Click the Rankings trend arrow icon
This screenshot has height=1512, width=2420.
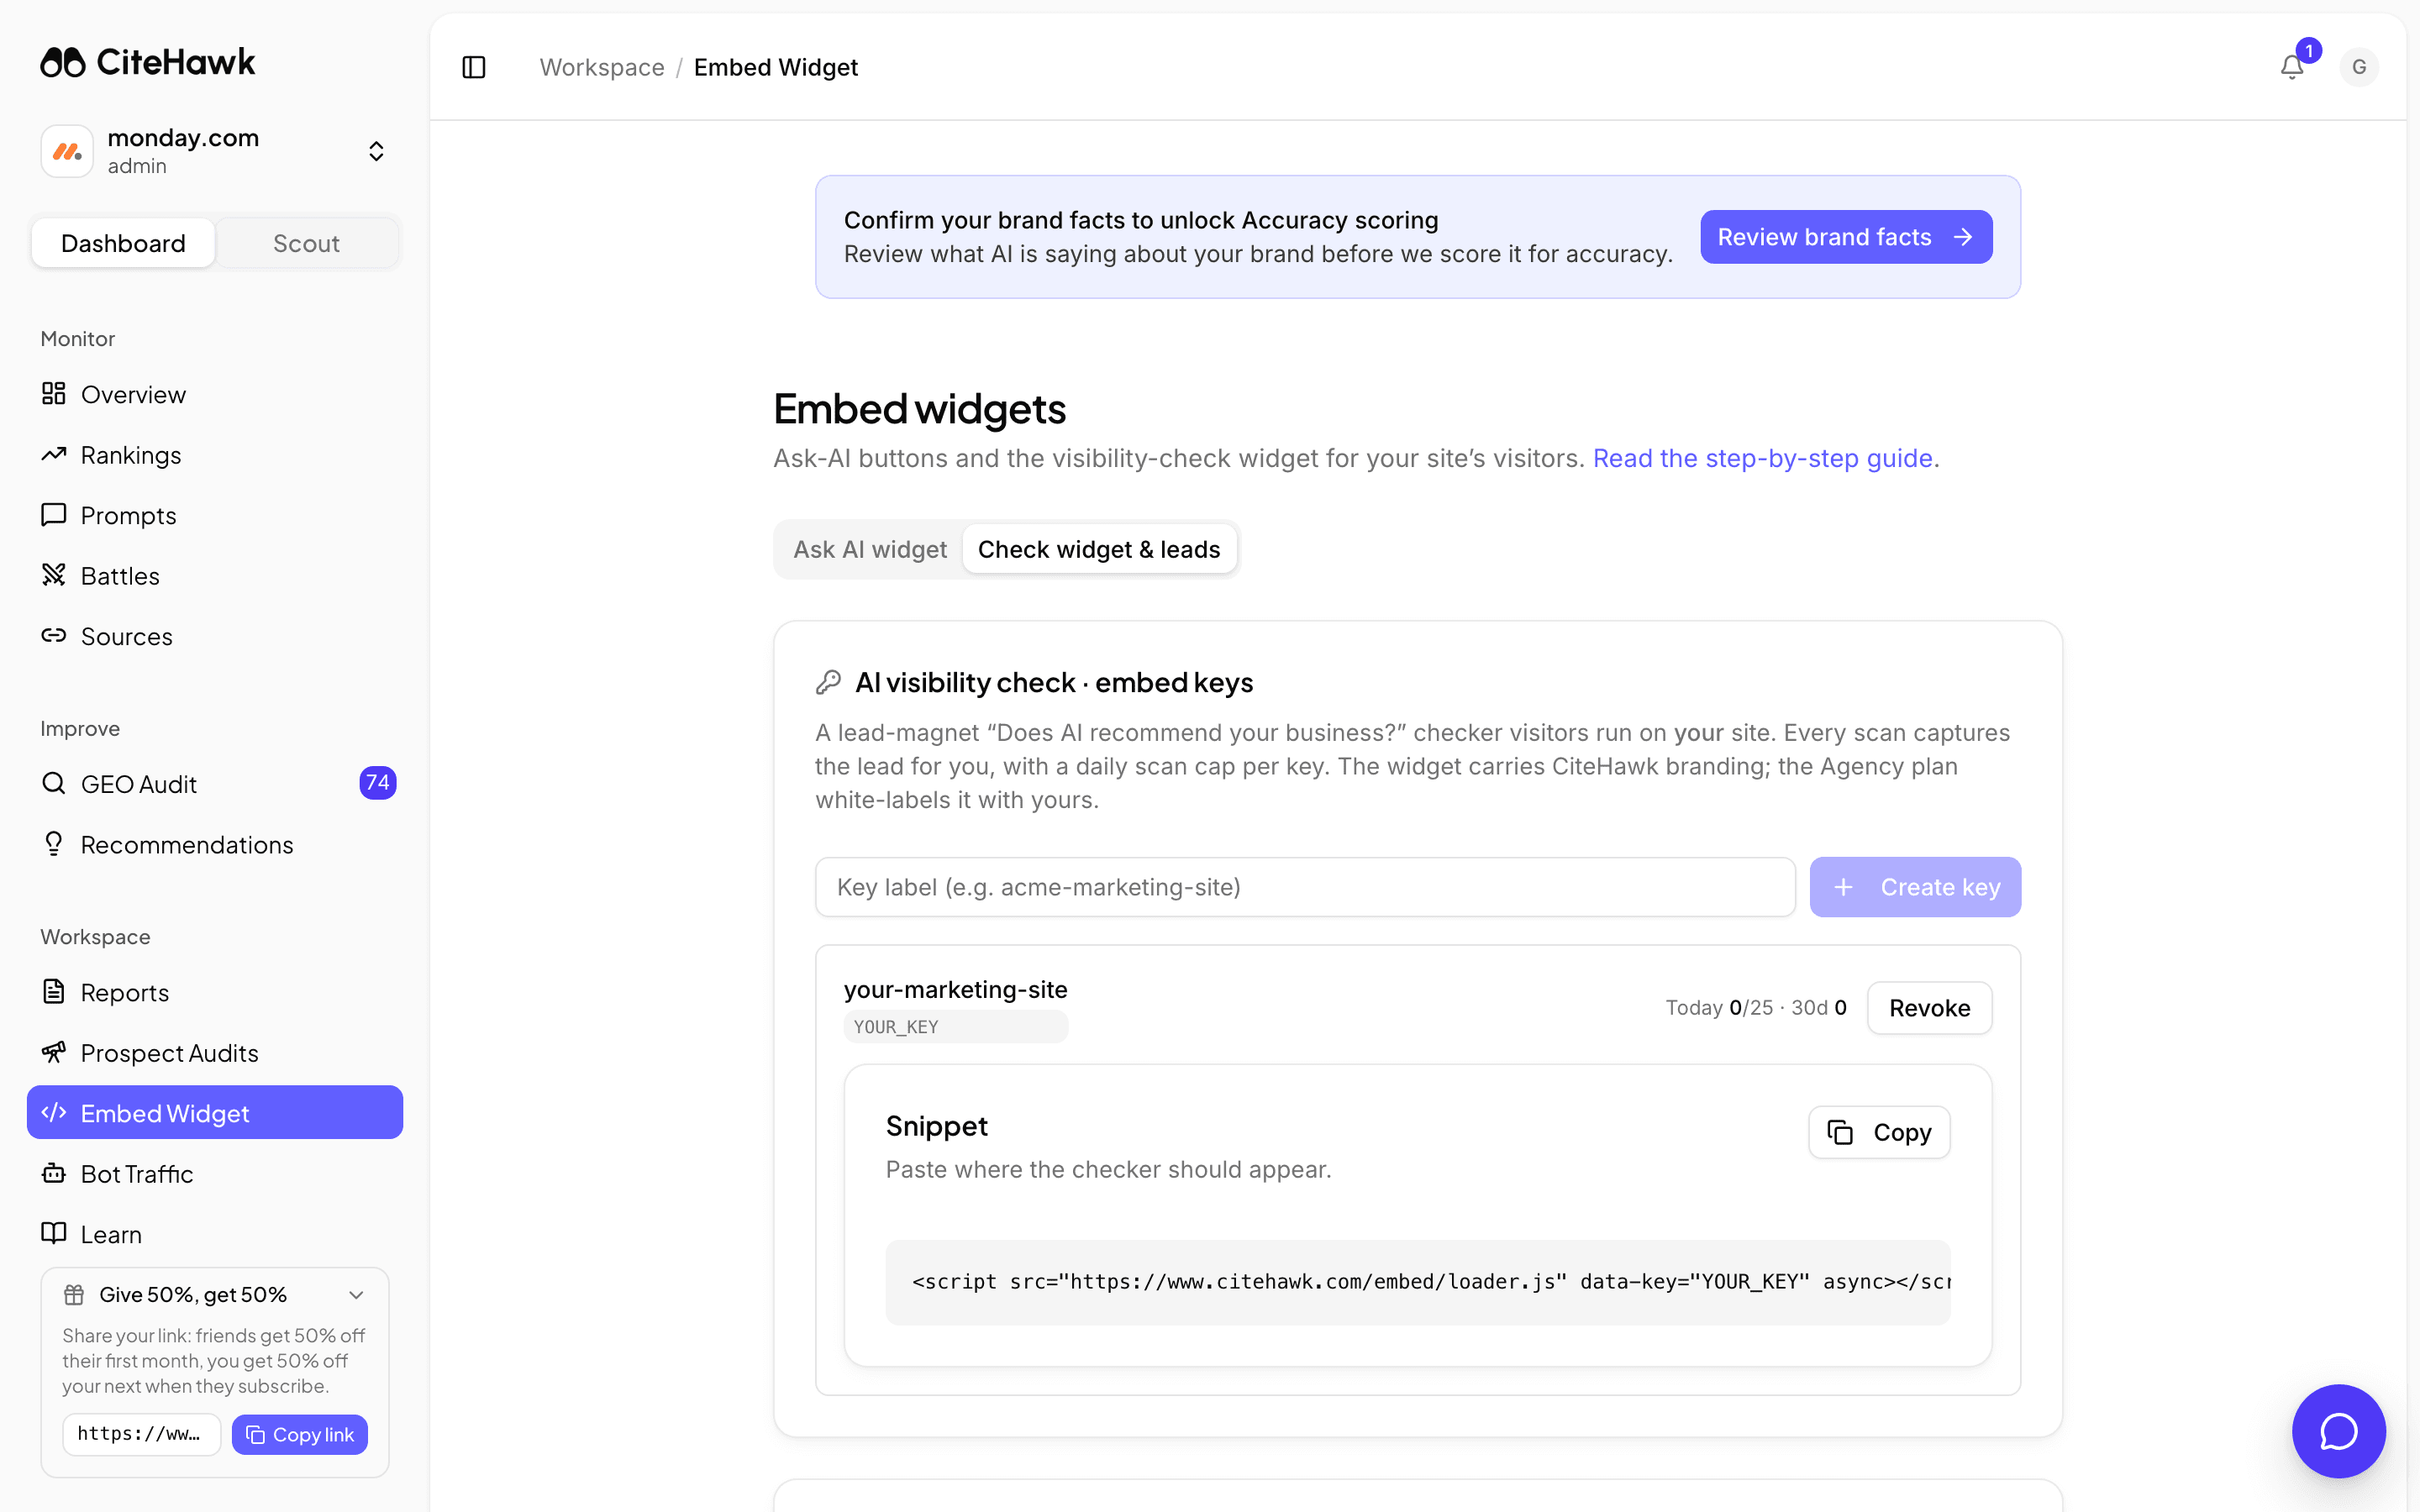(x=54, y=454)
